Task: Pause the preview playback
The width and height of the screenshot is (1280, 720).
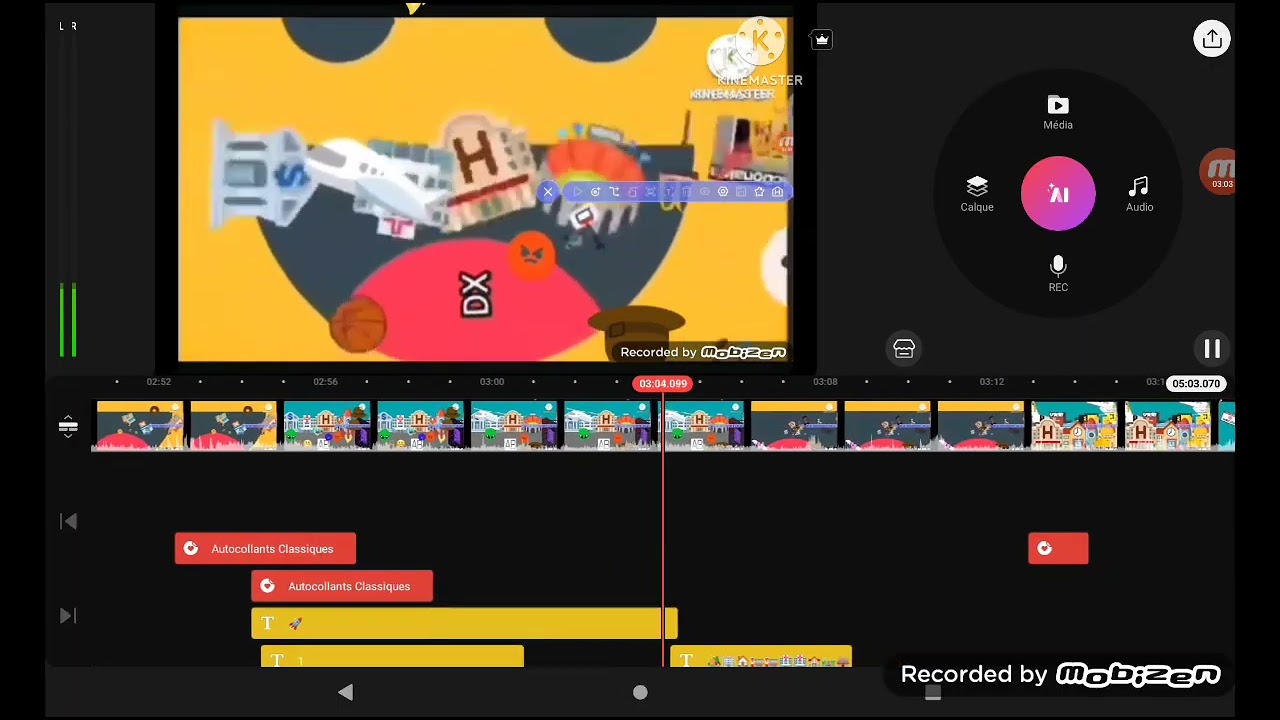Action: [x=1211, y=348]
